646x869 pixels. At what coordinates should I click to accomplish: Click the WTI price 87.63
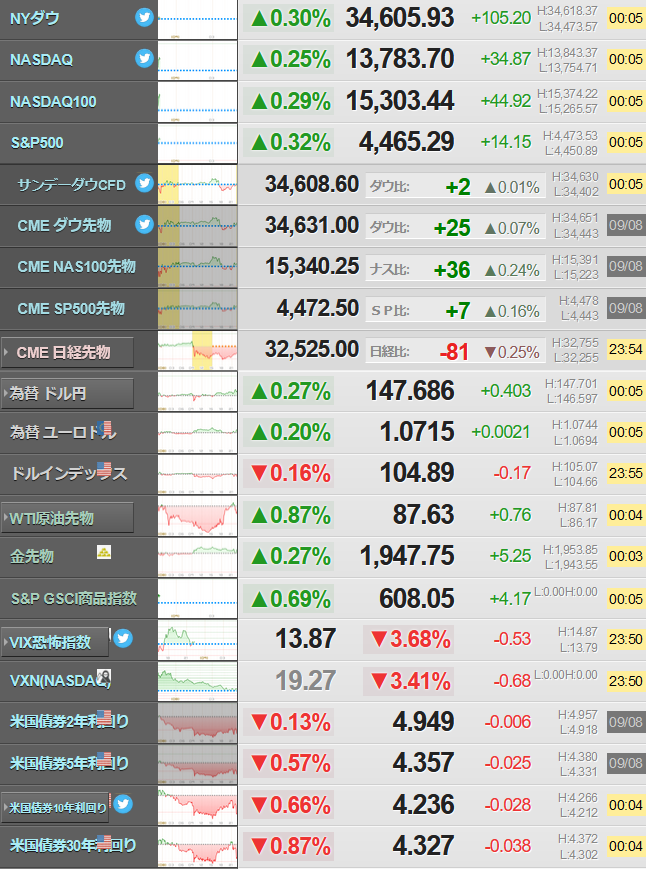tap(424, 515)
